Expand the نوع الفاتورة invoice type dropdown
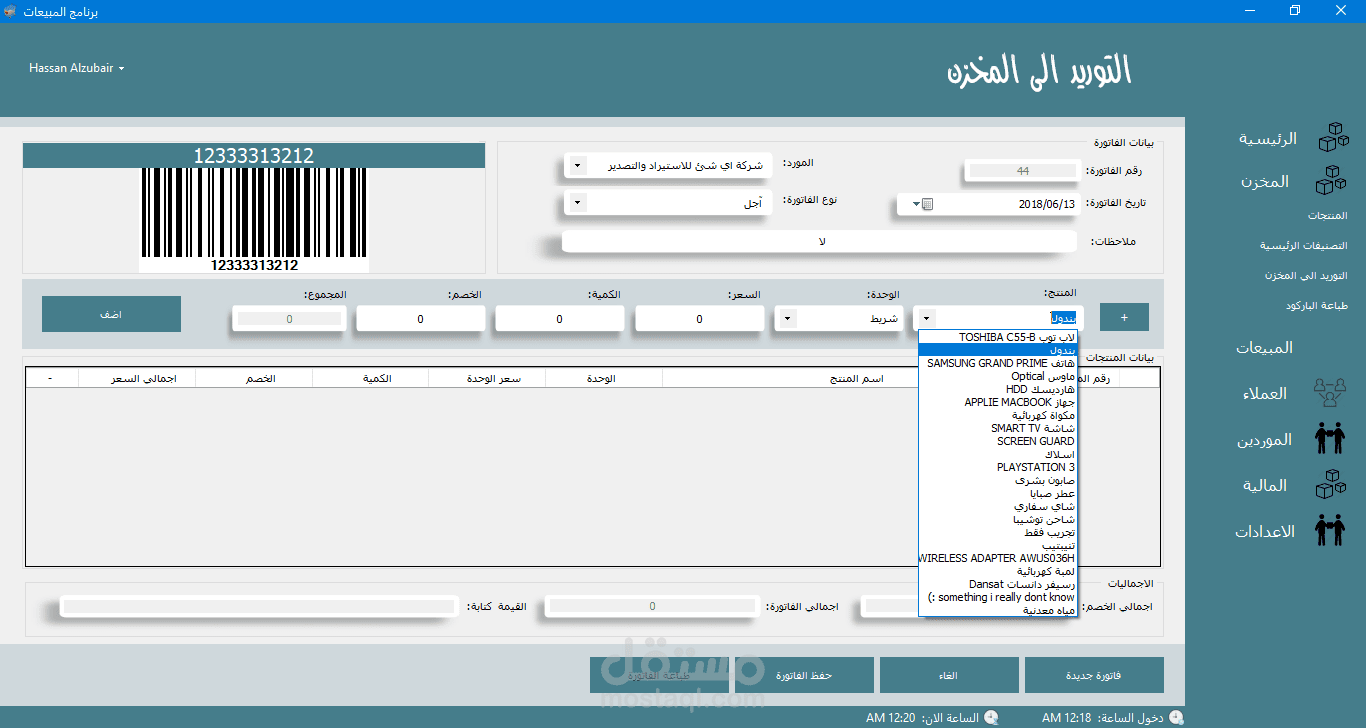 click(577, 203)
